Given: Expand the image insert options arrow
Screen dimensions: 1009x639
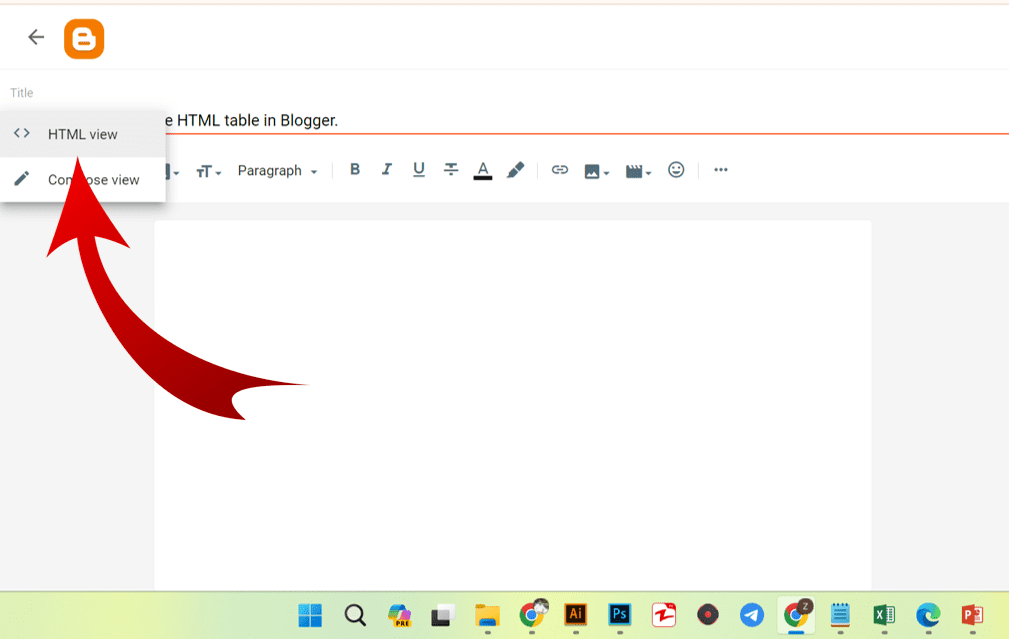Looking at the screenshot, I should pyautogui.click(x=606, y=172).
